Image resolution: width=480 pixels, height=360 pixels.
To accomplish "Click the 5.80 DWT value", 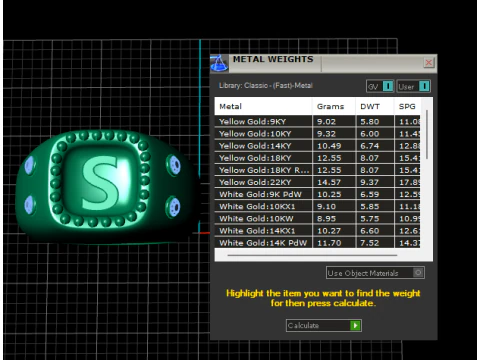I will (369, 122).
